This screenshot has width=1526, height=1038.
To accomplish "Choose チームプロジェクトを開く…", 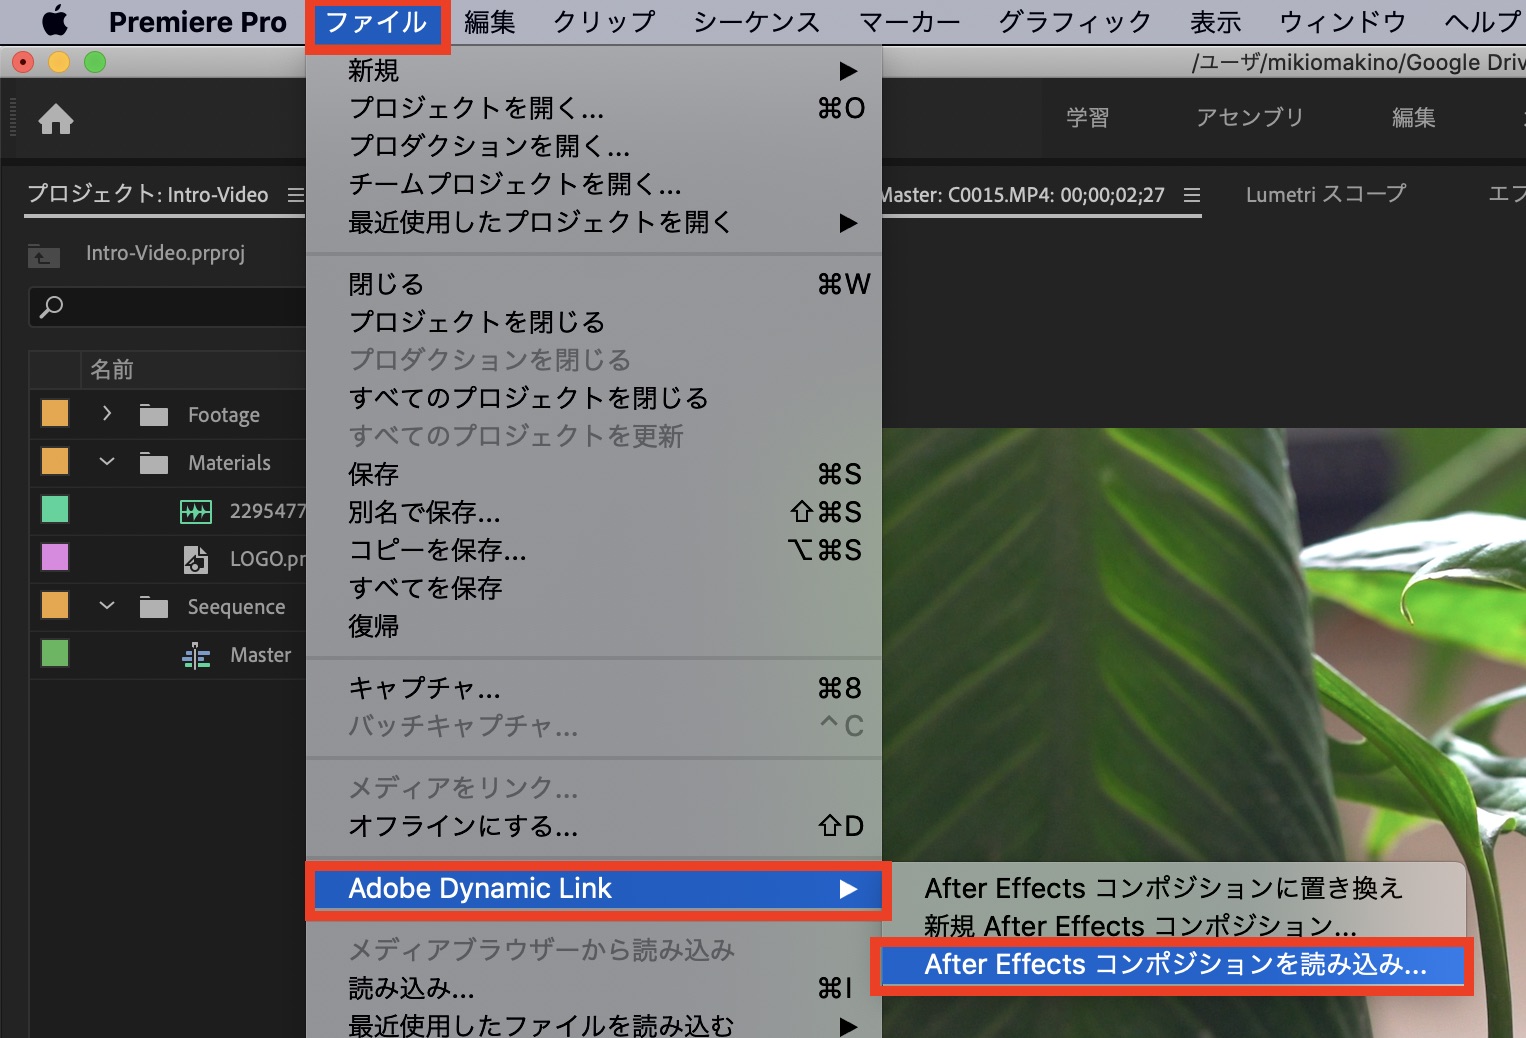I will click(594, 184).
